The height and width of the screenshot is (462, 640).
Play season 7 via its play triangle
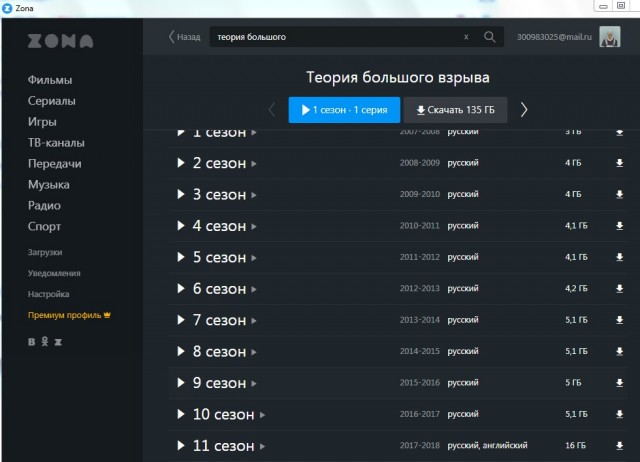181,320
